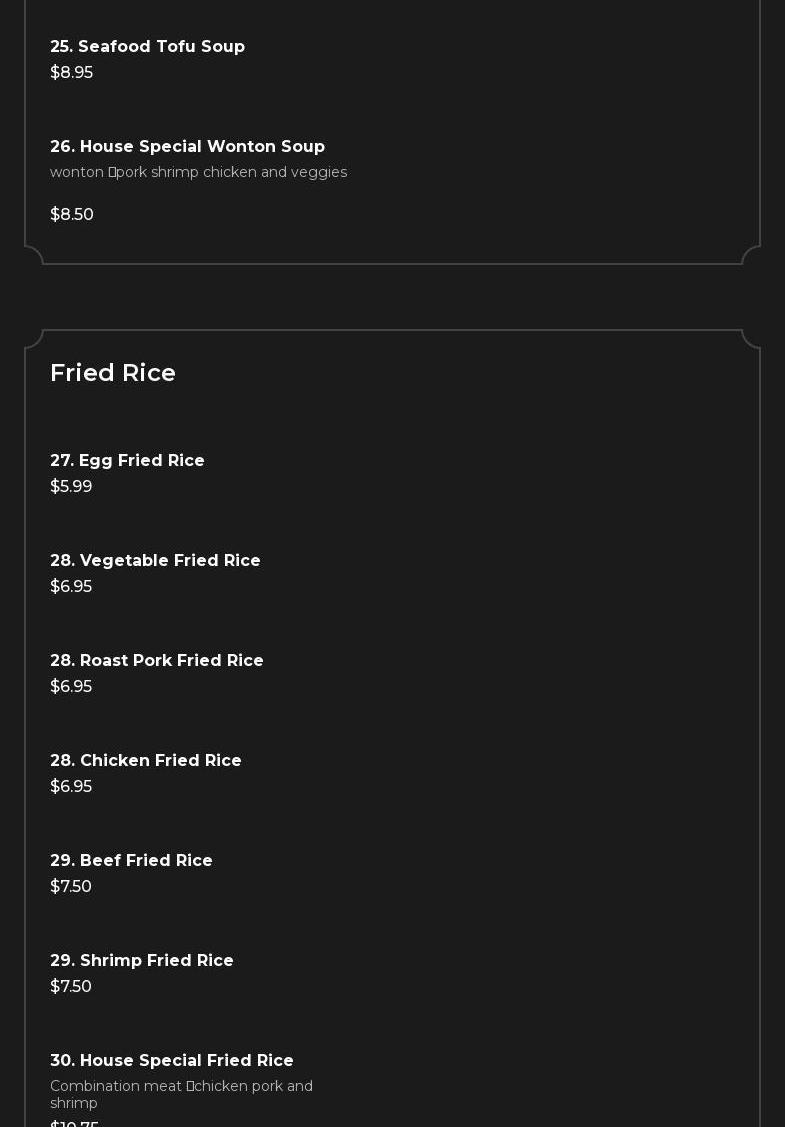This screenshot has width=785, height=1127.
Task: Click the wonton soup ingredients description
Action: coord(198,172)
